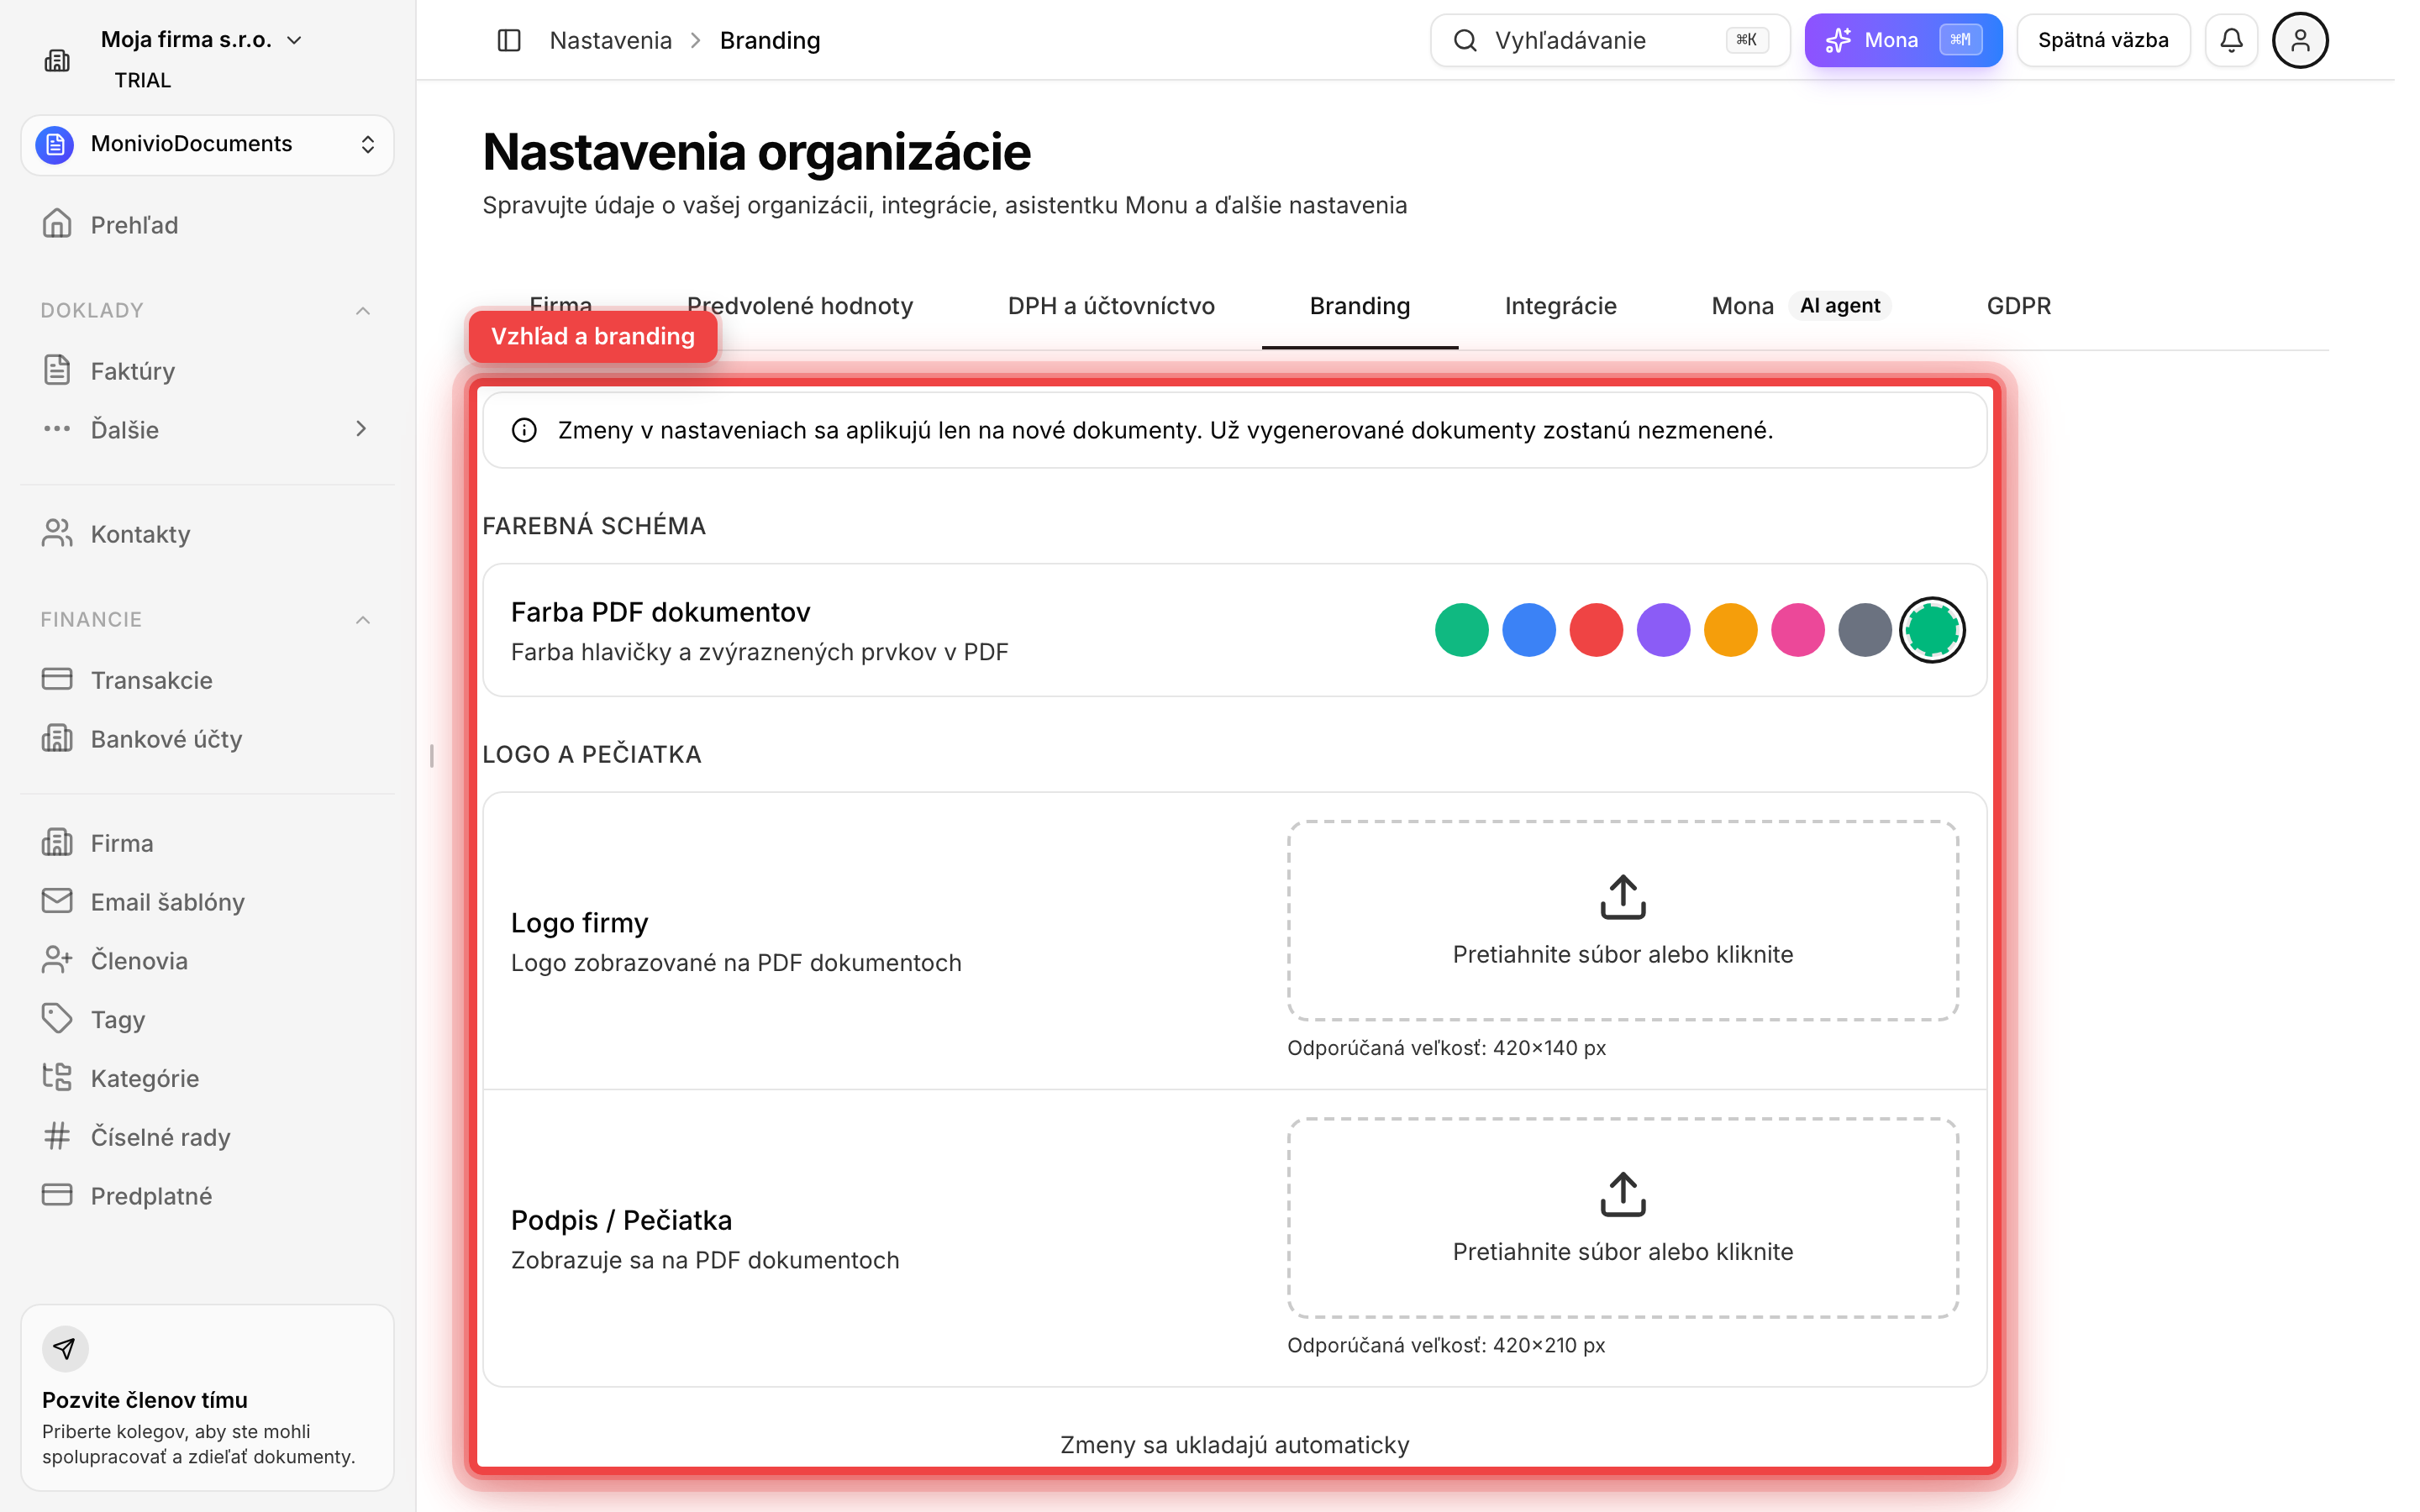Click the Email šablóny envelope icon
The image size is (2420, 1512).
click(x=57, y=901)
